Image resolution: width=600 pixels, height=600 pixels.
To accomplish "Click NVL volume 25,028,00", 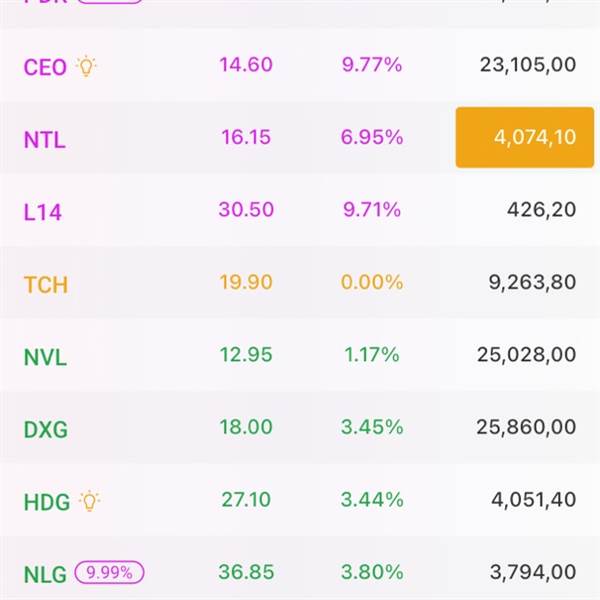I will click(527, 354).
